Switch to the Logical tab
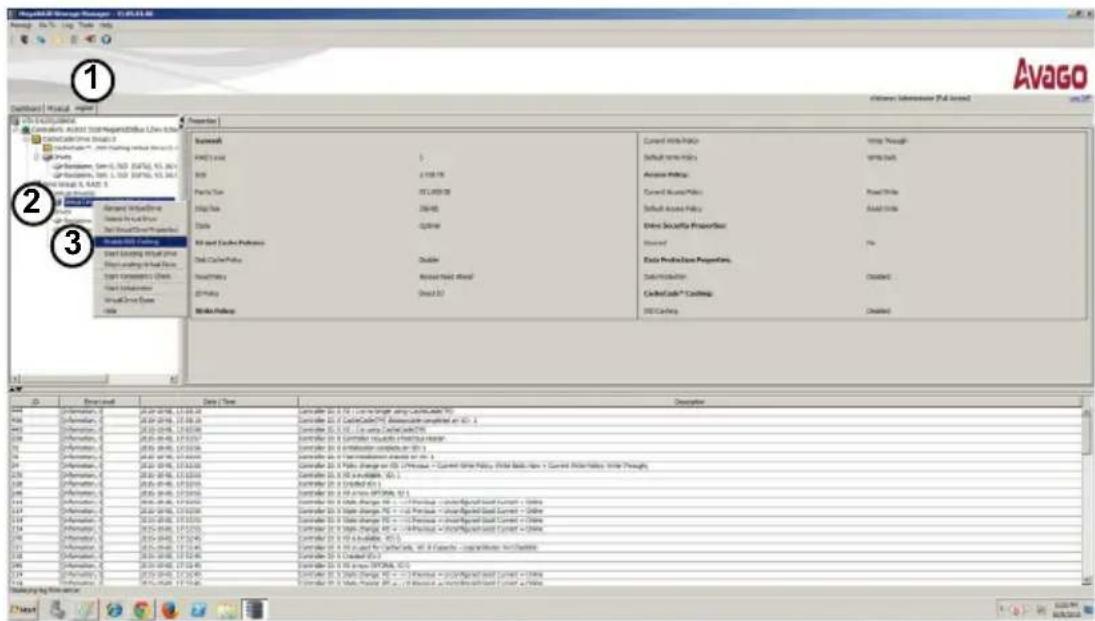This screenshot has width=1095, height=621. [x=84, y=108]
